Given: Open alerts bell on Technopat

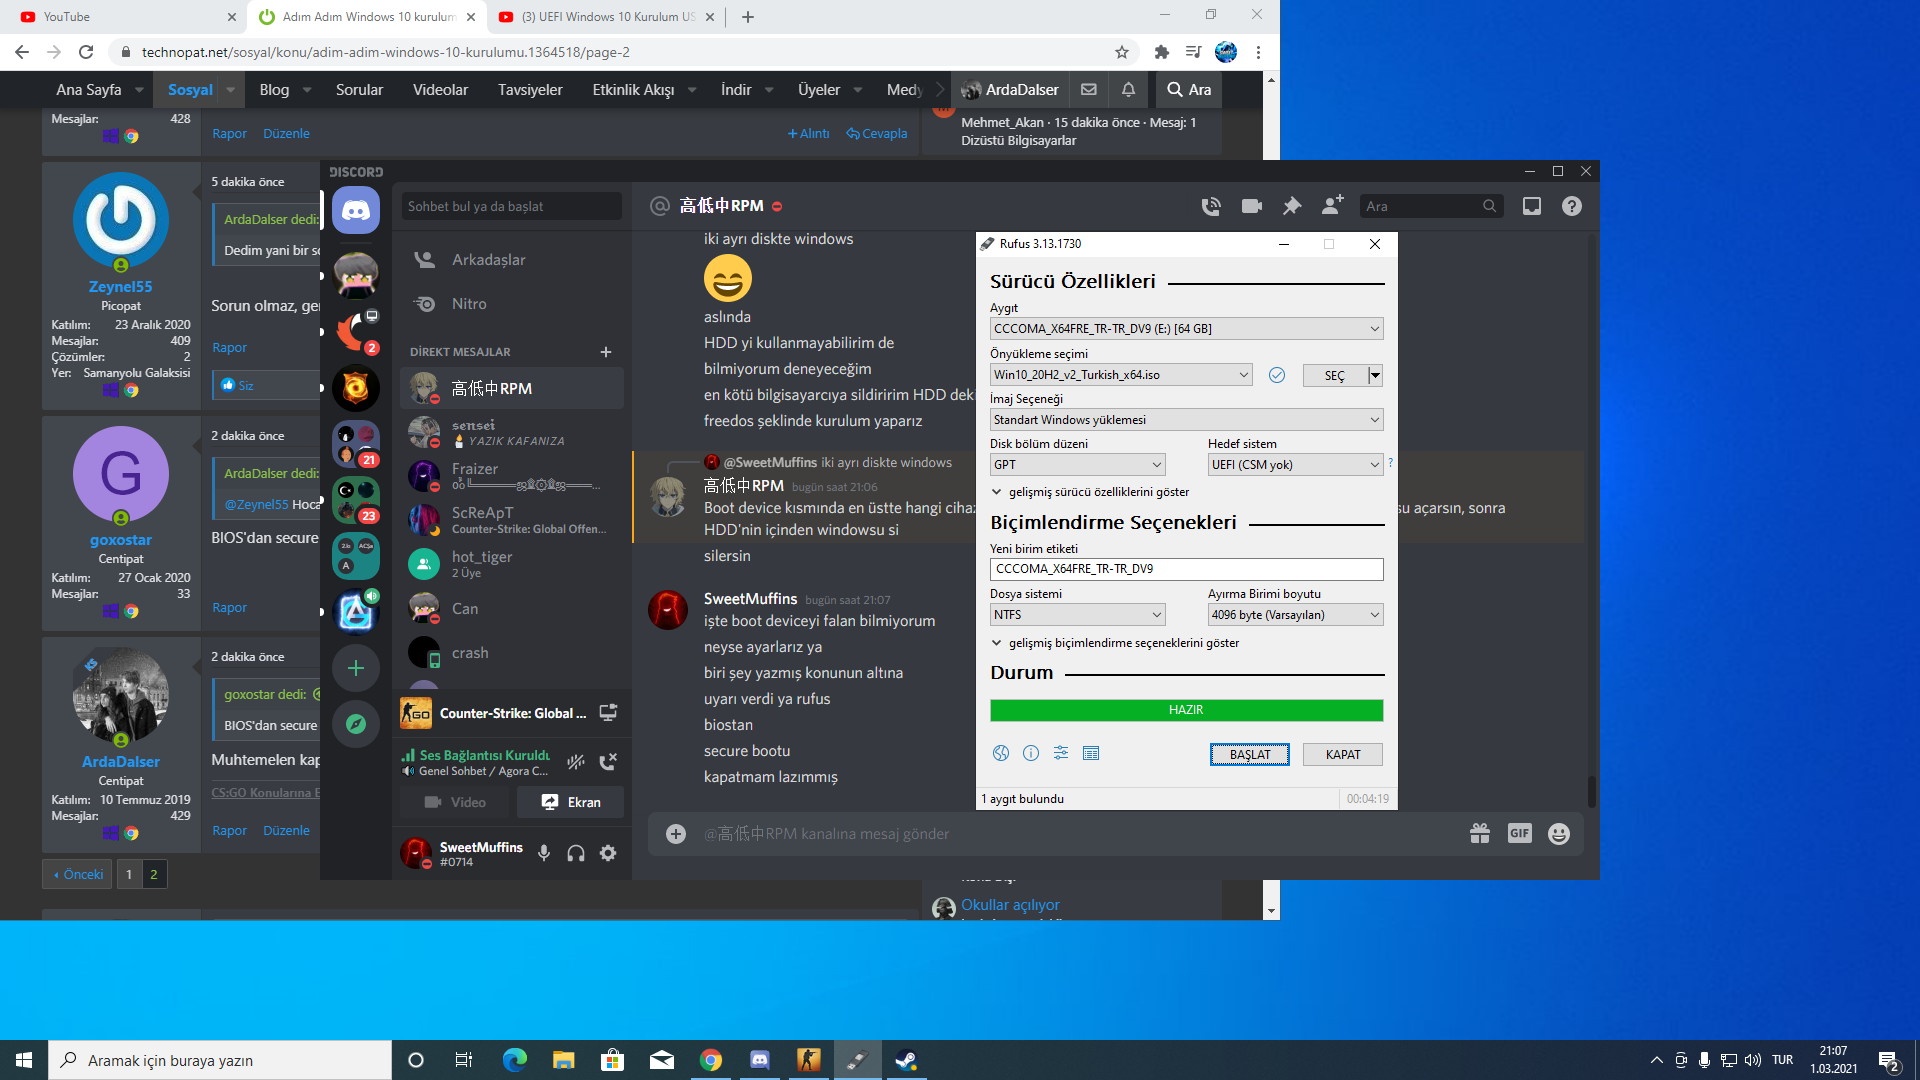Looking at the screenshot, I should 1128,90.
